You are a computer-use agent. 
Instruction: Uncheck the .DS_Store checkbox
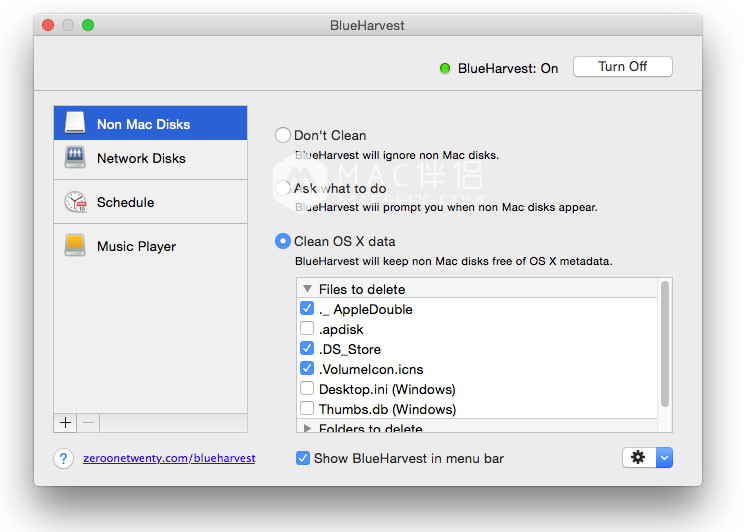tap(307, 348)
